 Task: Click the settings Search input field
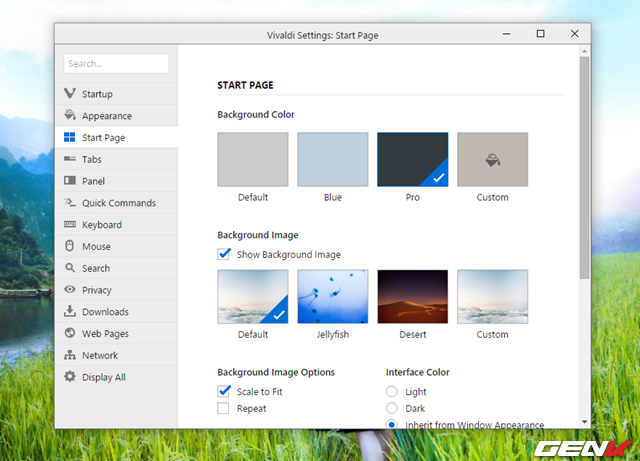click(x=116, y=63)
